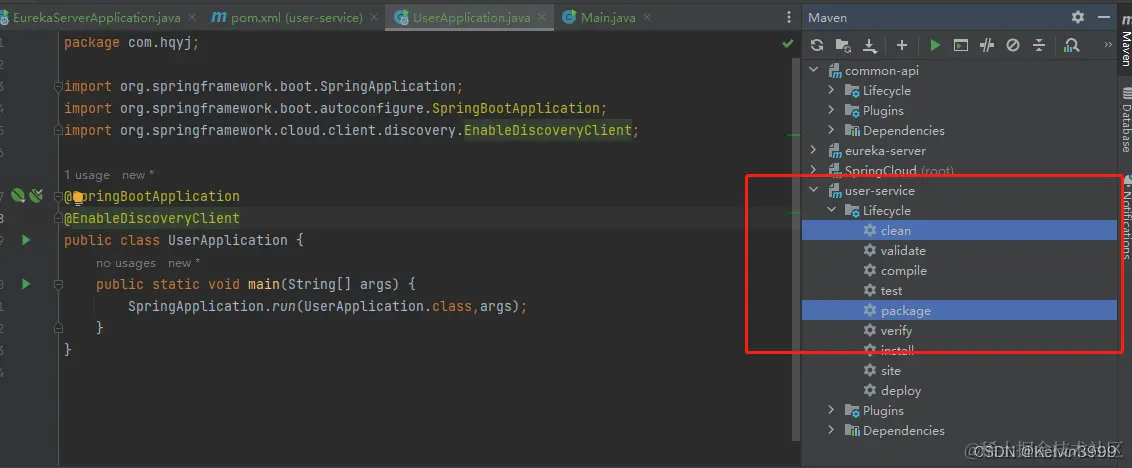Click Generate Sources and Update Folders icon

pyautogui.click(x=843, y=46)
